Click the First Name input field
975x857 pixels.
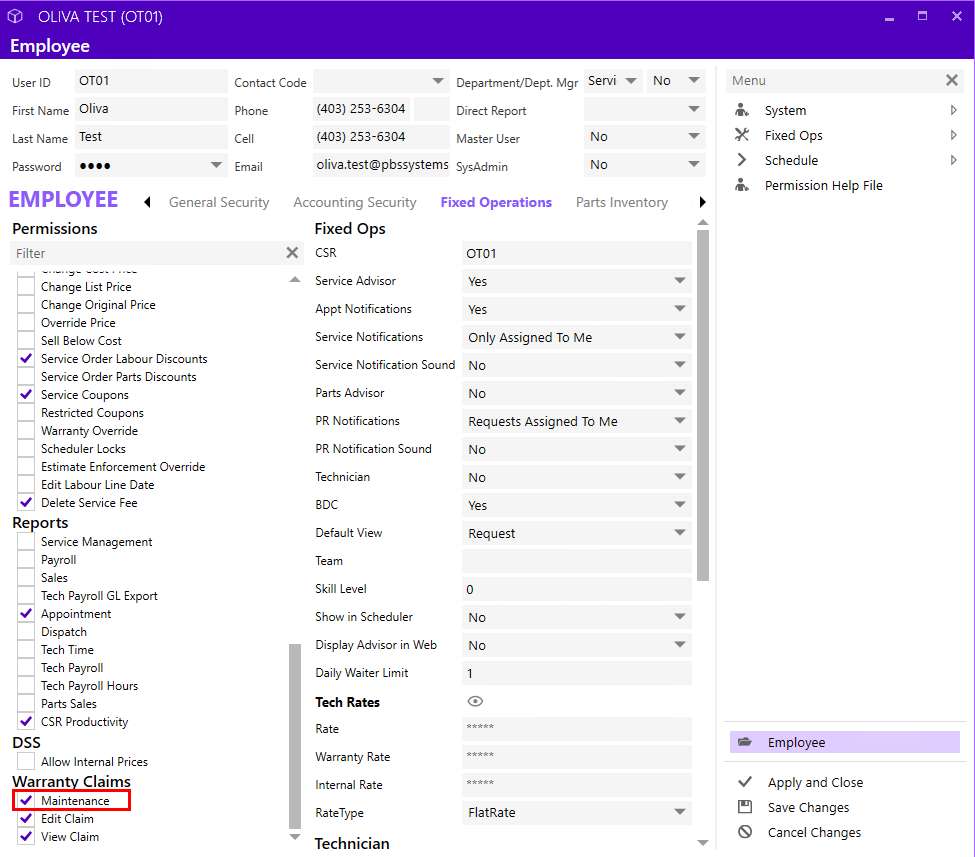151,109
